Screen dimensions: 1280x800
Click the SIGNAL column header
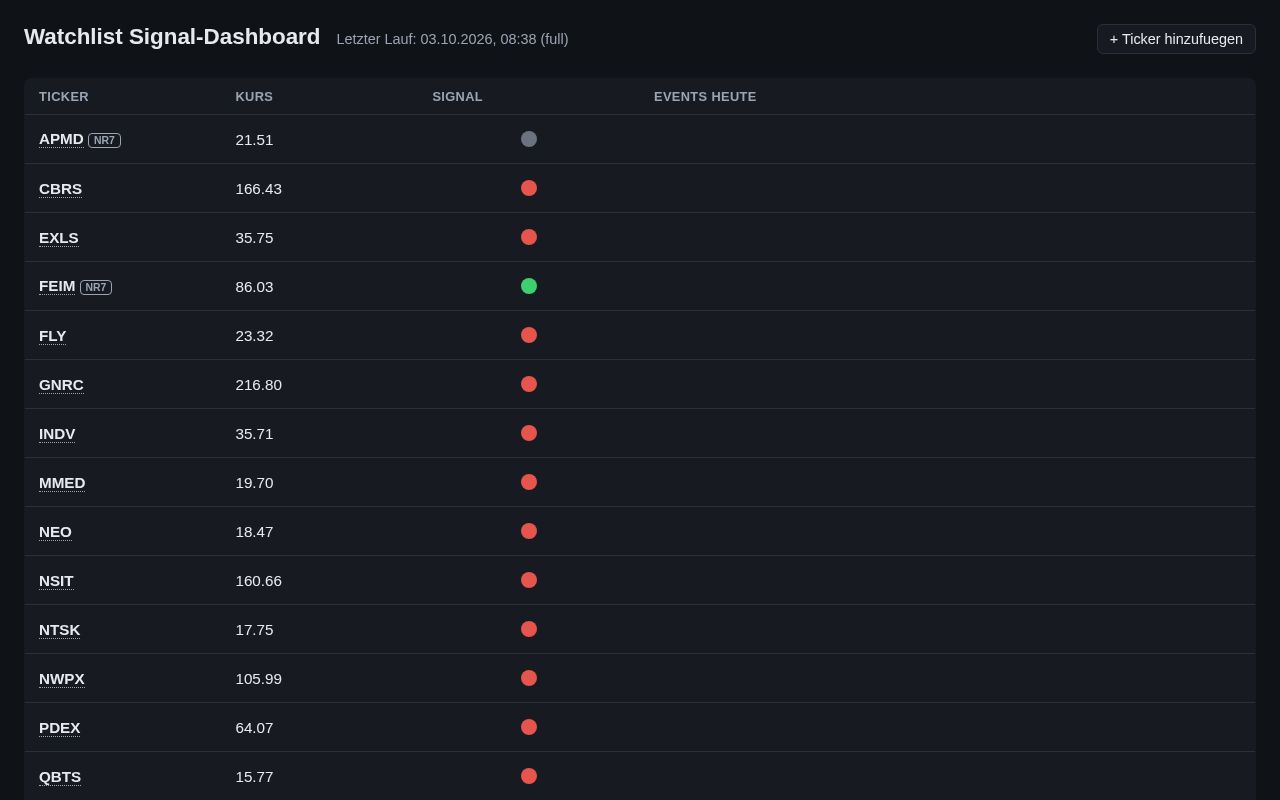pyautogui.click(x=457, y=97)
